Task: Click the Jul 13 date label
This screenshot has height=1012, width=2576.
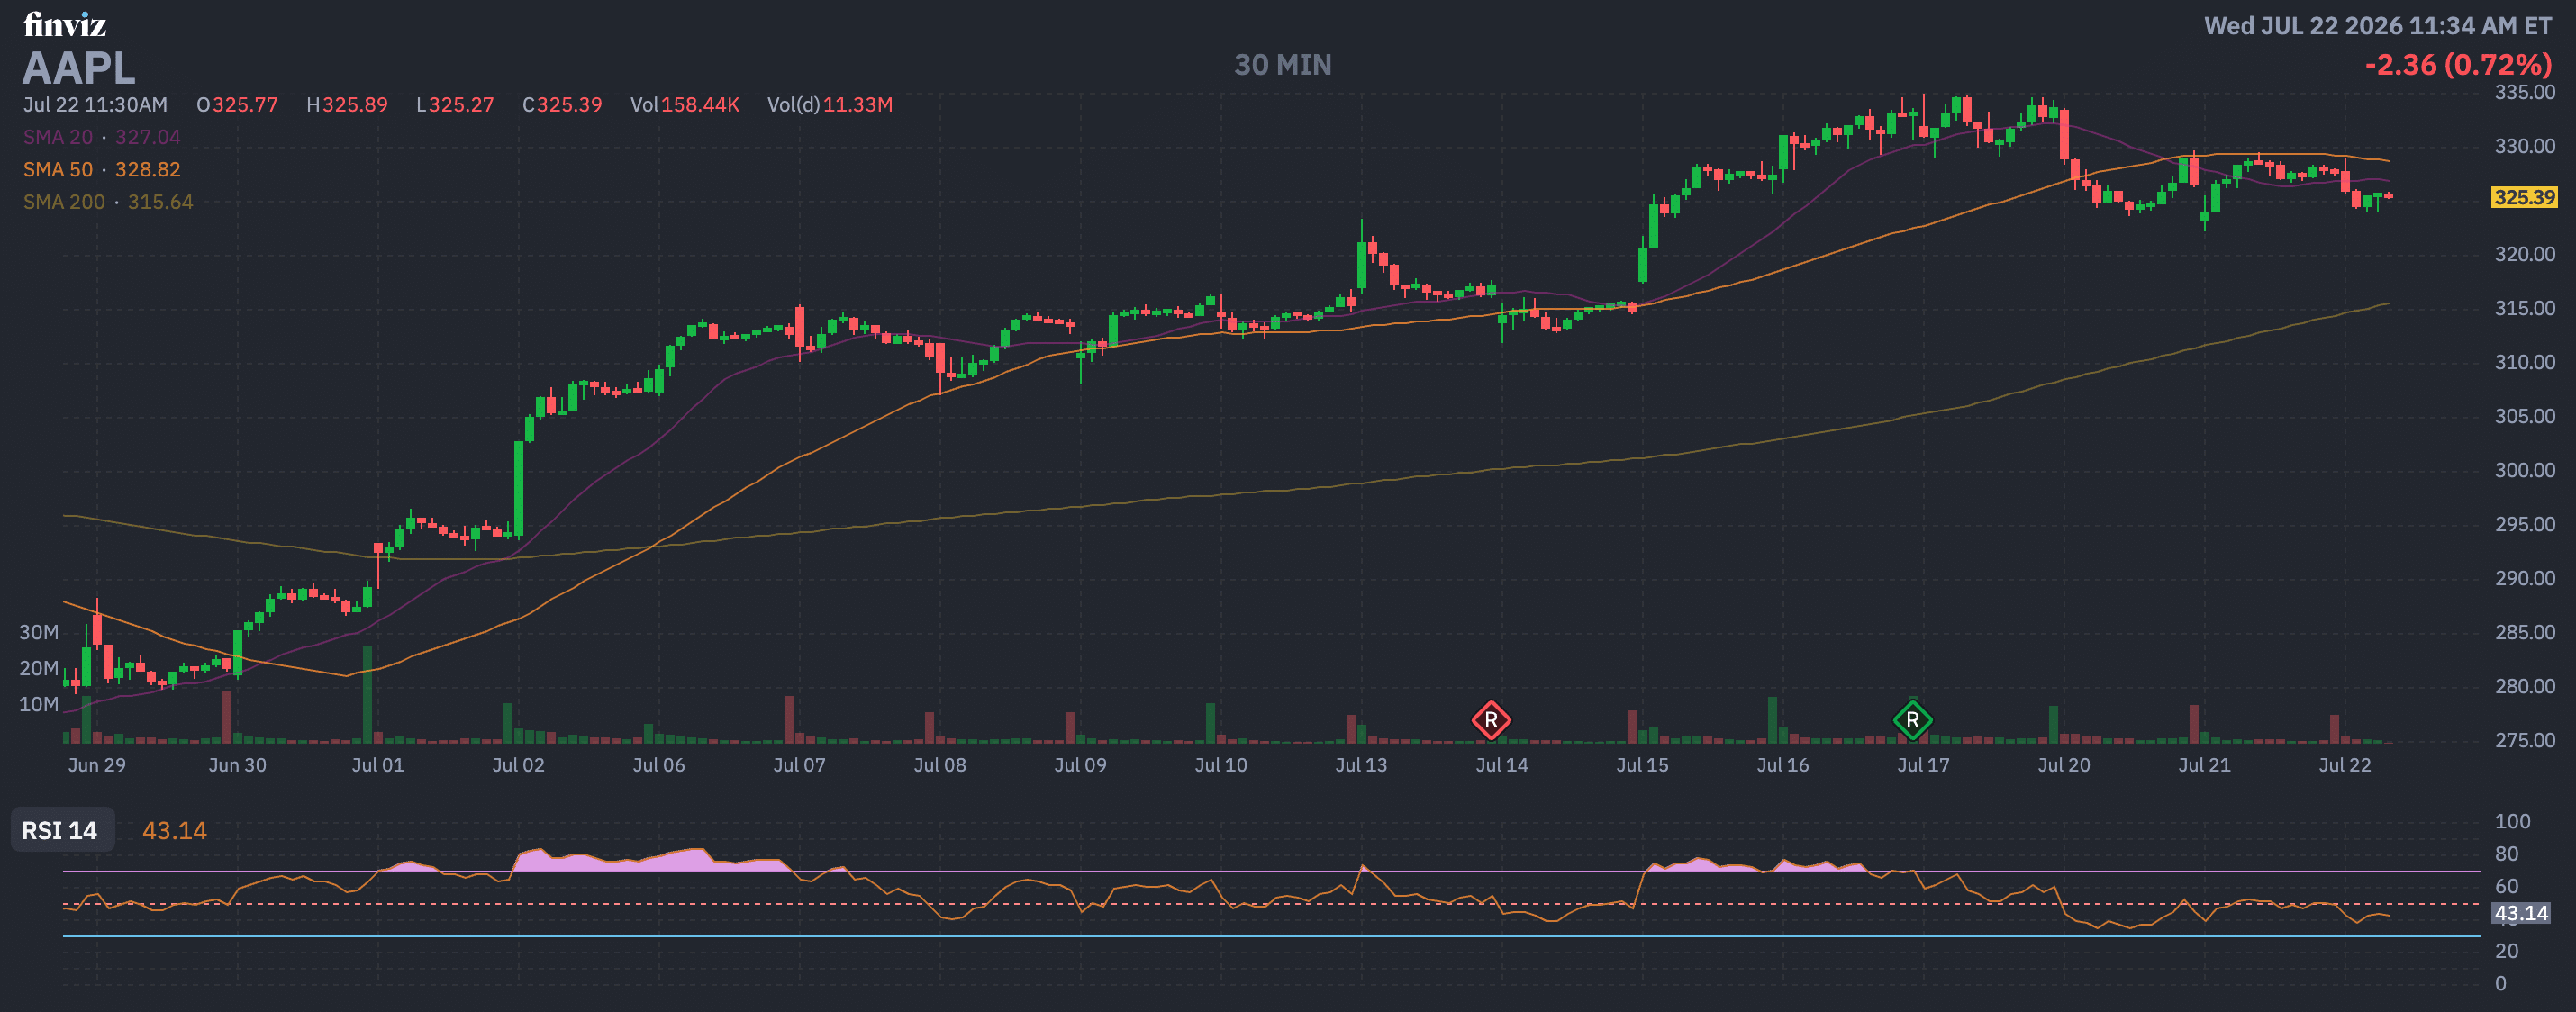Action: point(1361,765)
